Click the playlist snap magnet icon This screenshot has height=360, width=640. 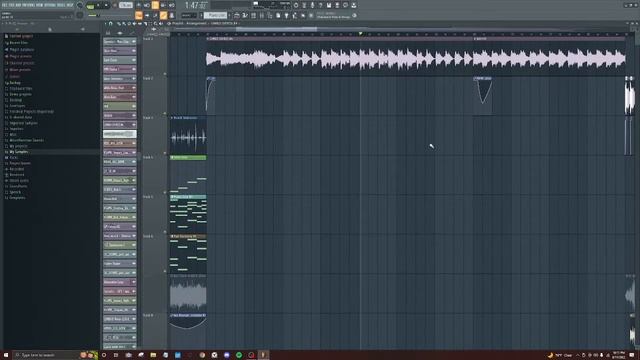pyautogui.click(x=111, y=24)
